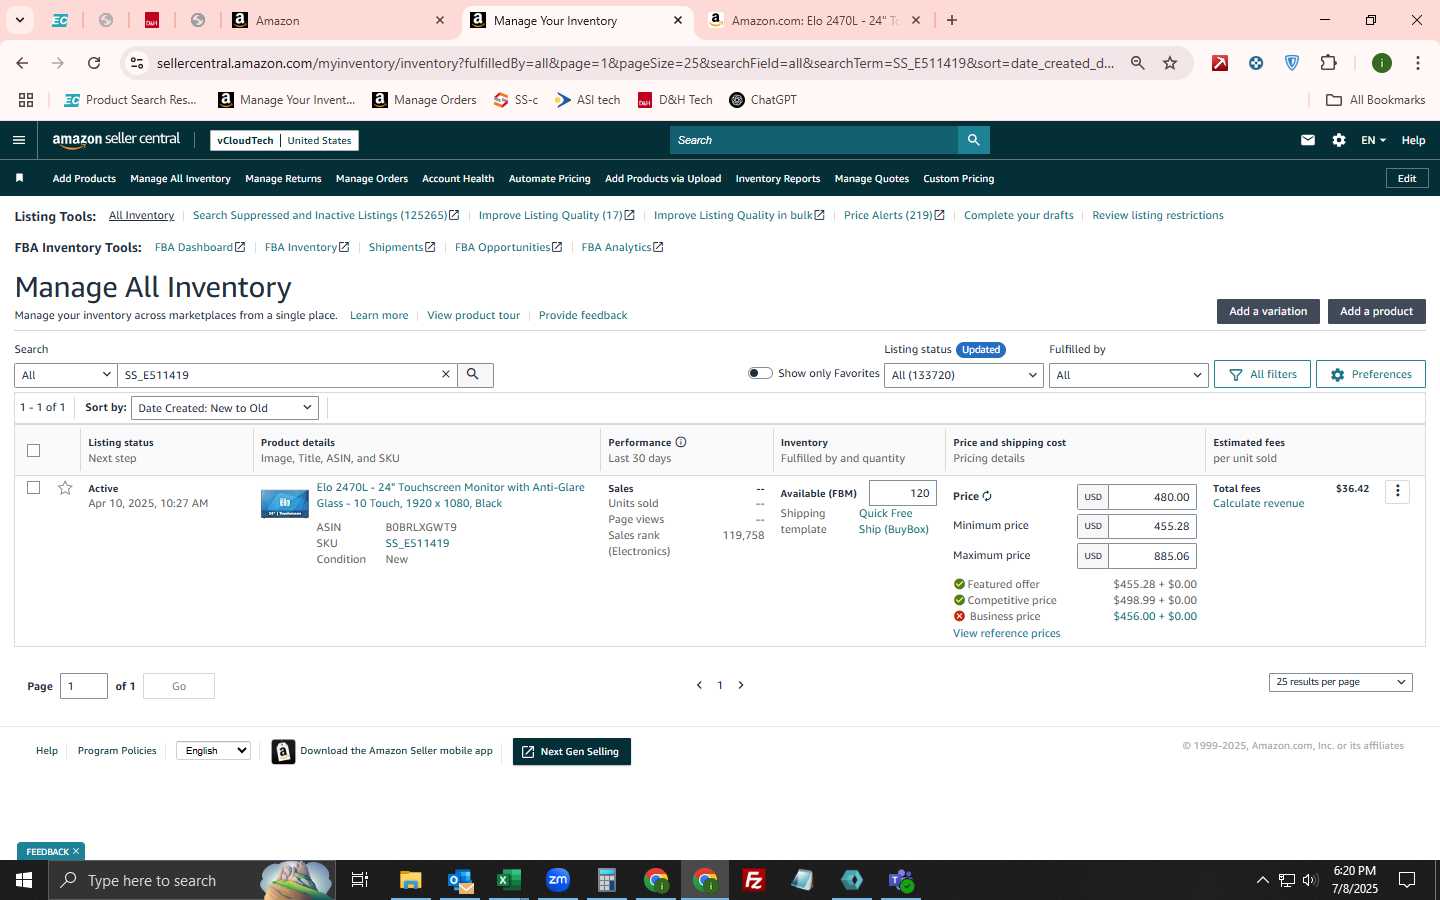1440x900 pixels.
Task: Open the messages envelope icon
Action: pos(1307,140)
